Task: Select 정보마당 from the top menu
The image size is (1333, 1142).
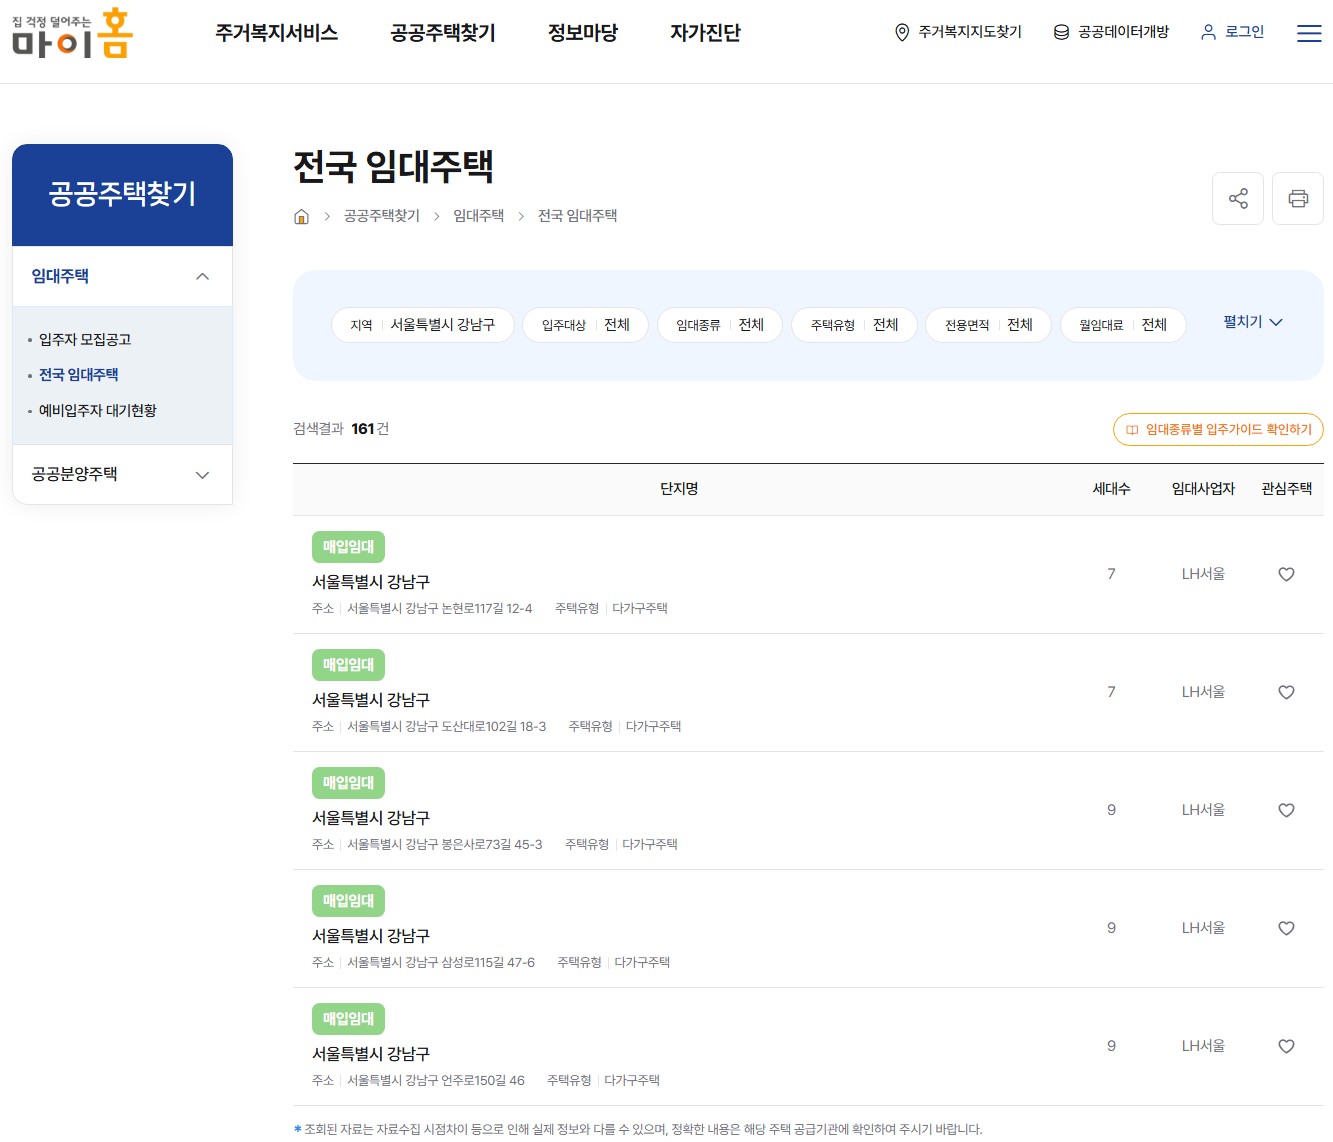Action: pos(583,32)
